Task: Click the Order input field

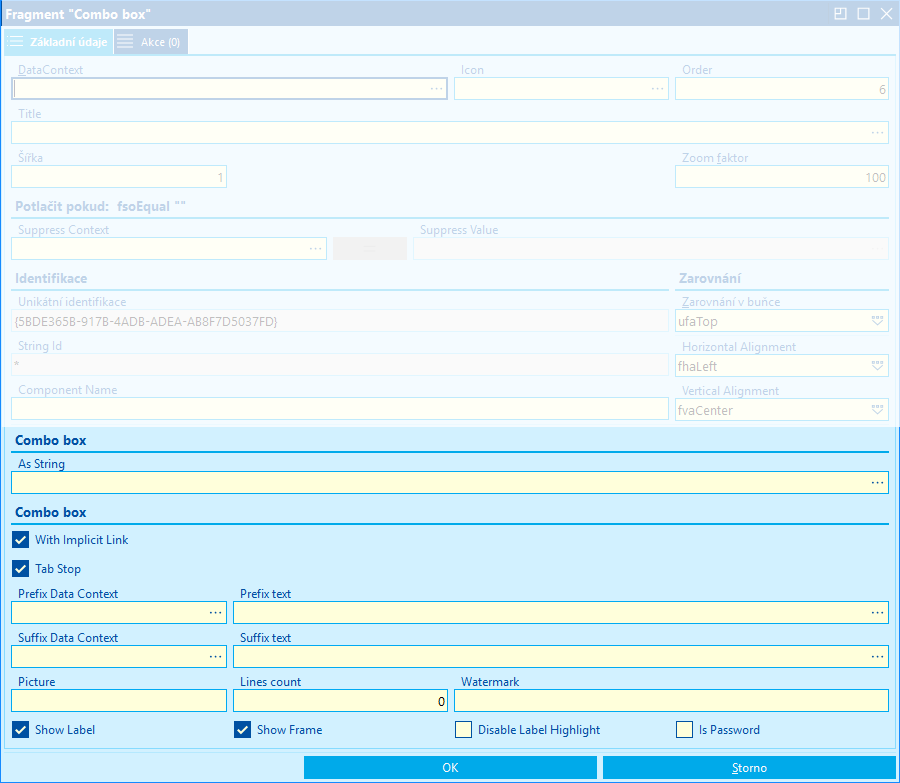Action: click(x=782, y=89)
